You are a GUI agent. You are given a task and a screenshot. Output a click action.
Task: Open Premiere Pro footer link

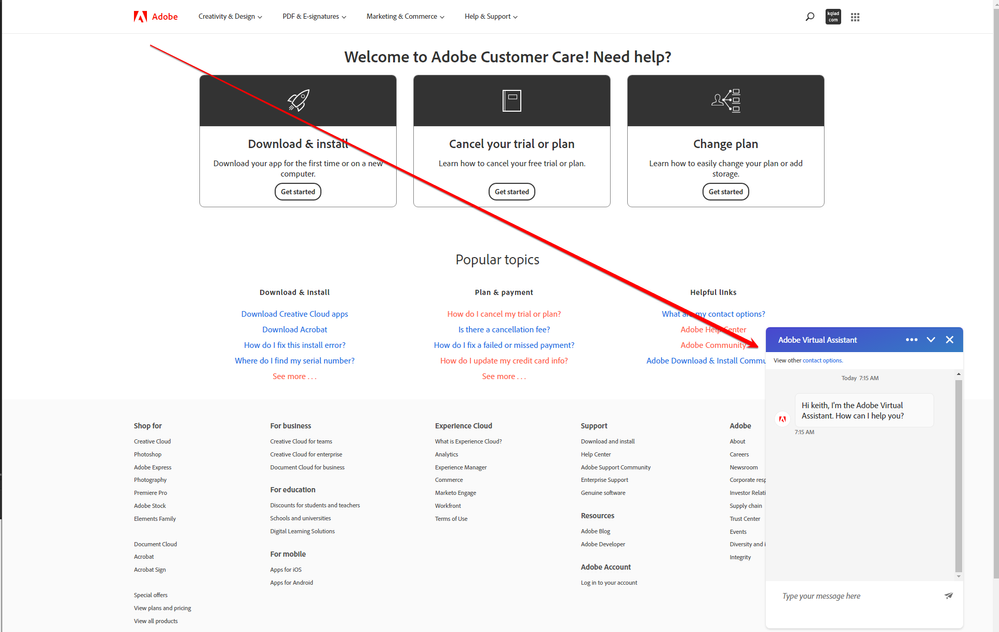tap(150, 492)
